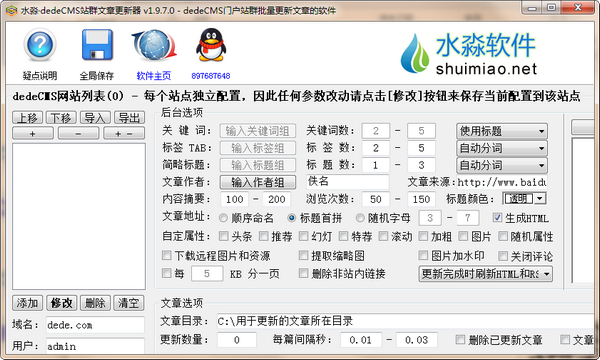Click the 浏览次数 maximum field 150
The width and height of the screenshot is (600, 360).
[421, 199]
